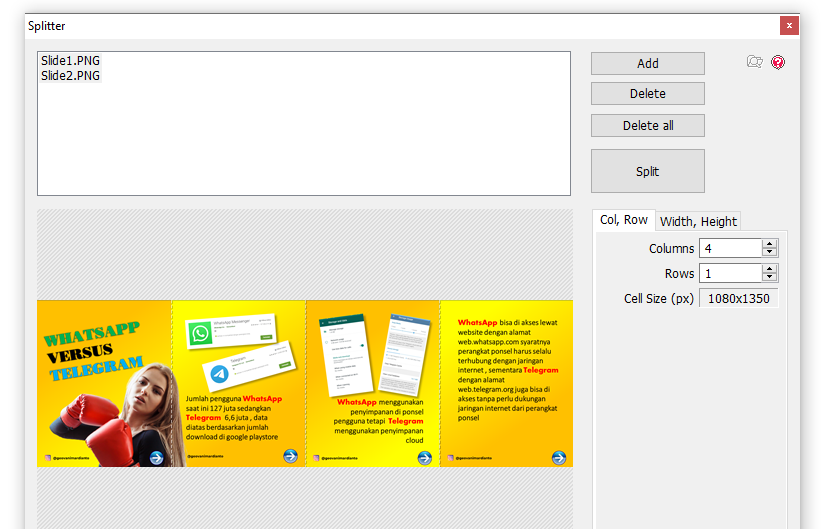Decrease Rows with down arrow

pyautogui.click(x=770, y=277)
